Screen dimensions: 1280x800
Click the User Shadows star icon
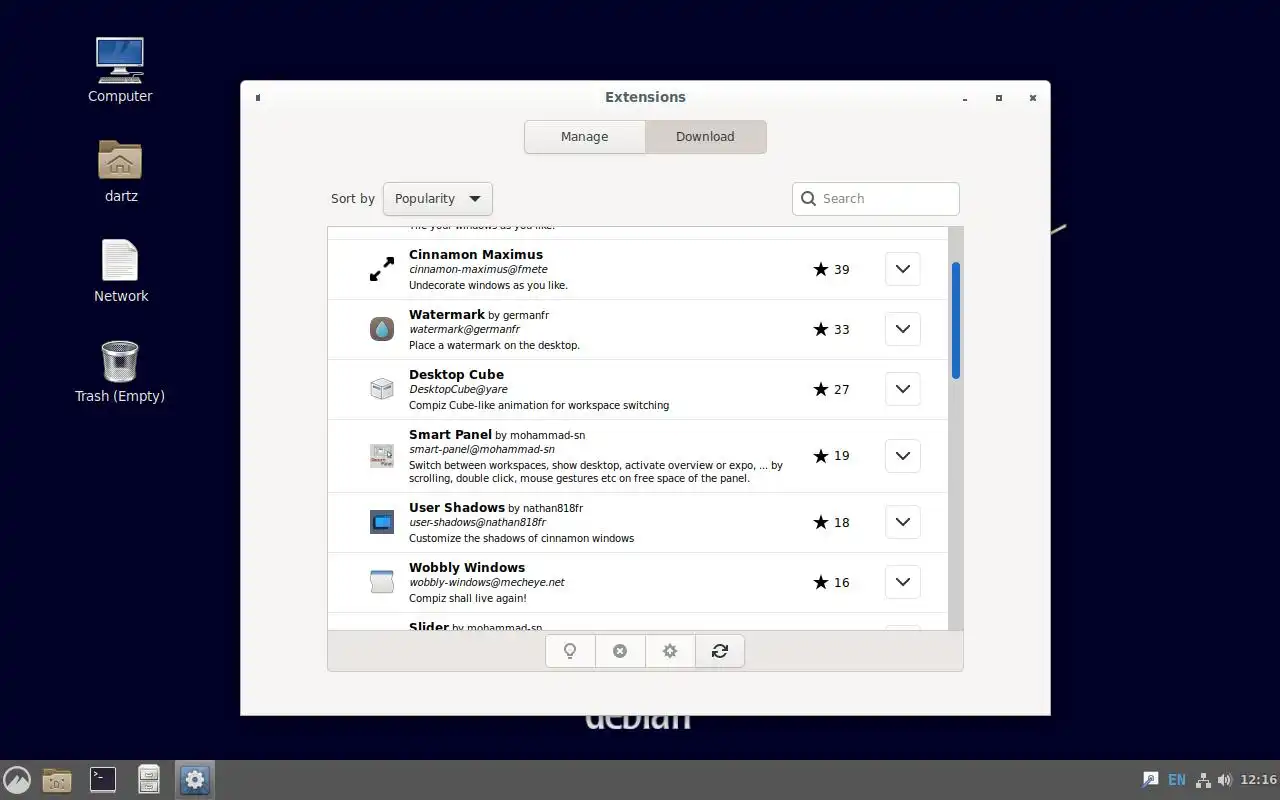pyautogui.click(x=821, y=522)
